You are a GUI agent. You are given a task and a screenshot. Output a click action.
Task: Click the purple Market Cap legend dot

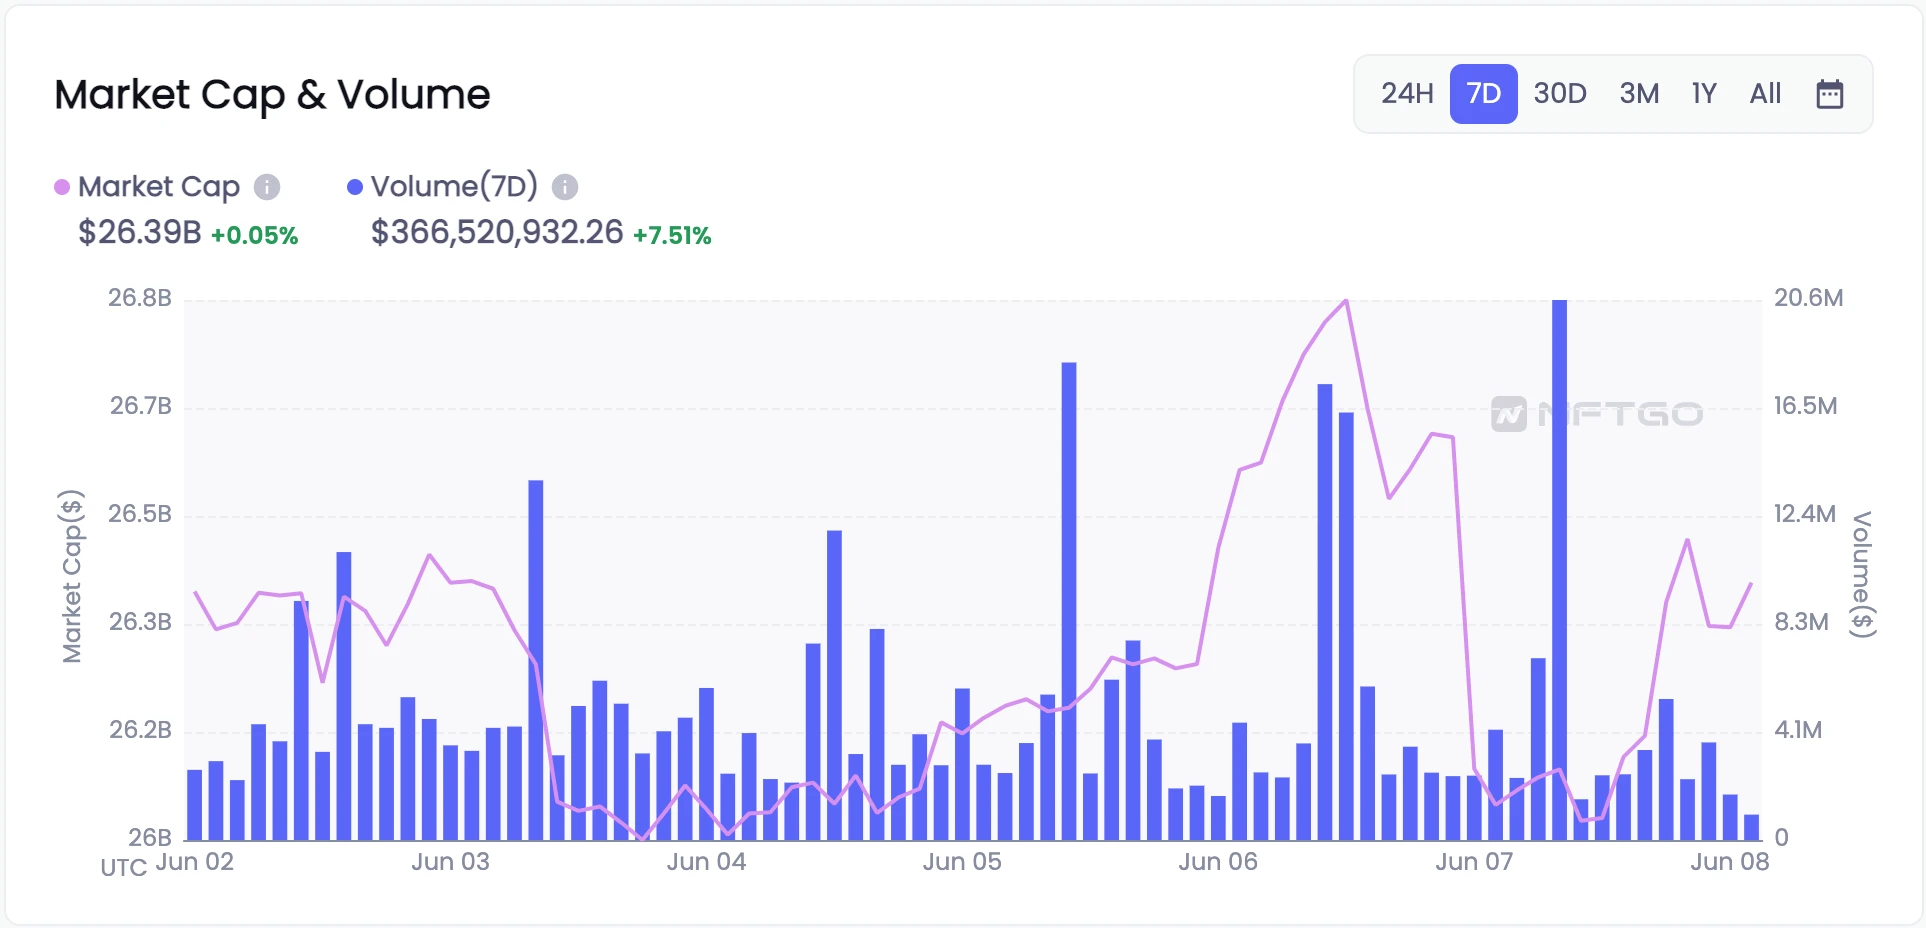tap(62, 187)
